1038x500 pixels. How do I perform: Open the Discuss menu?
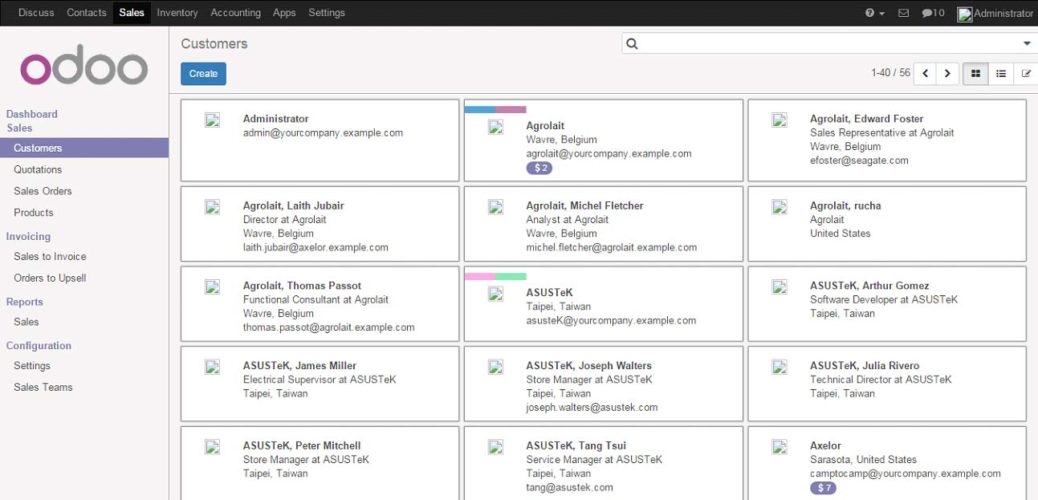pos(36,13)
